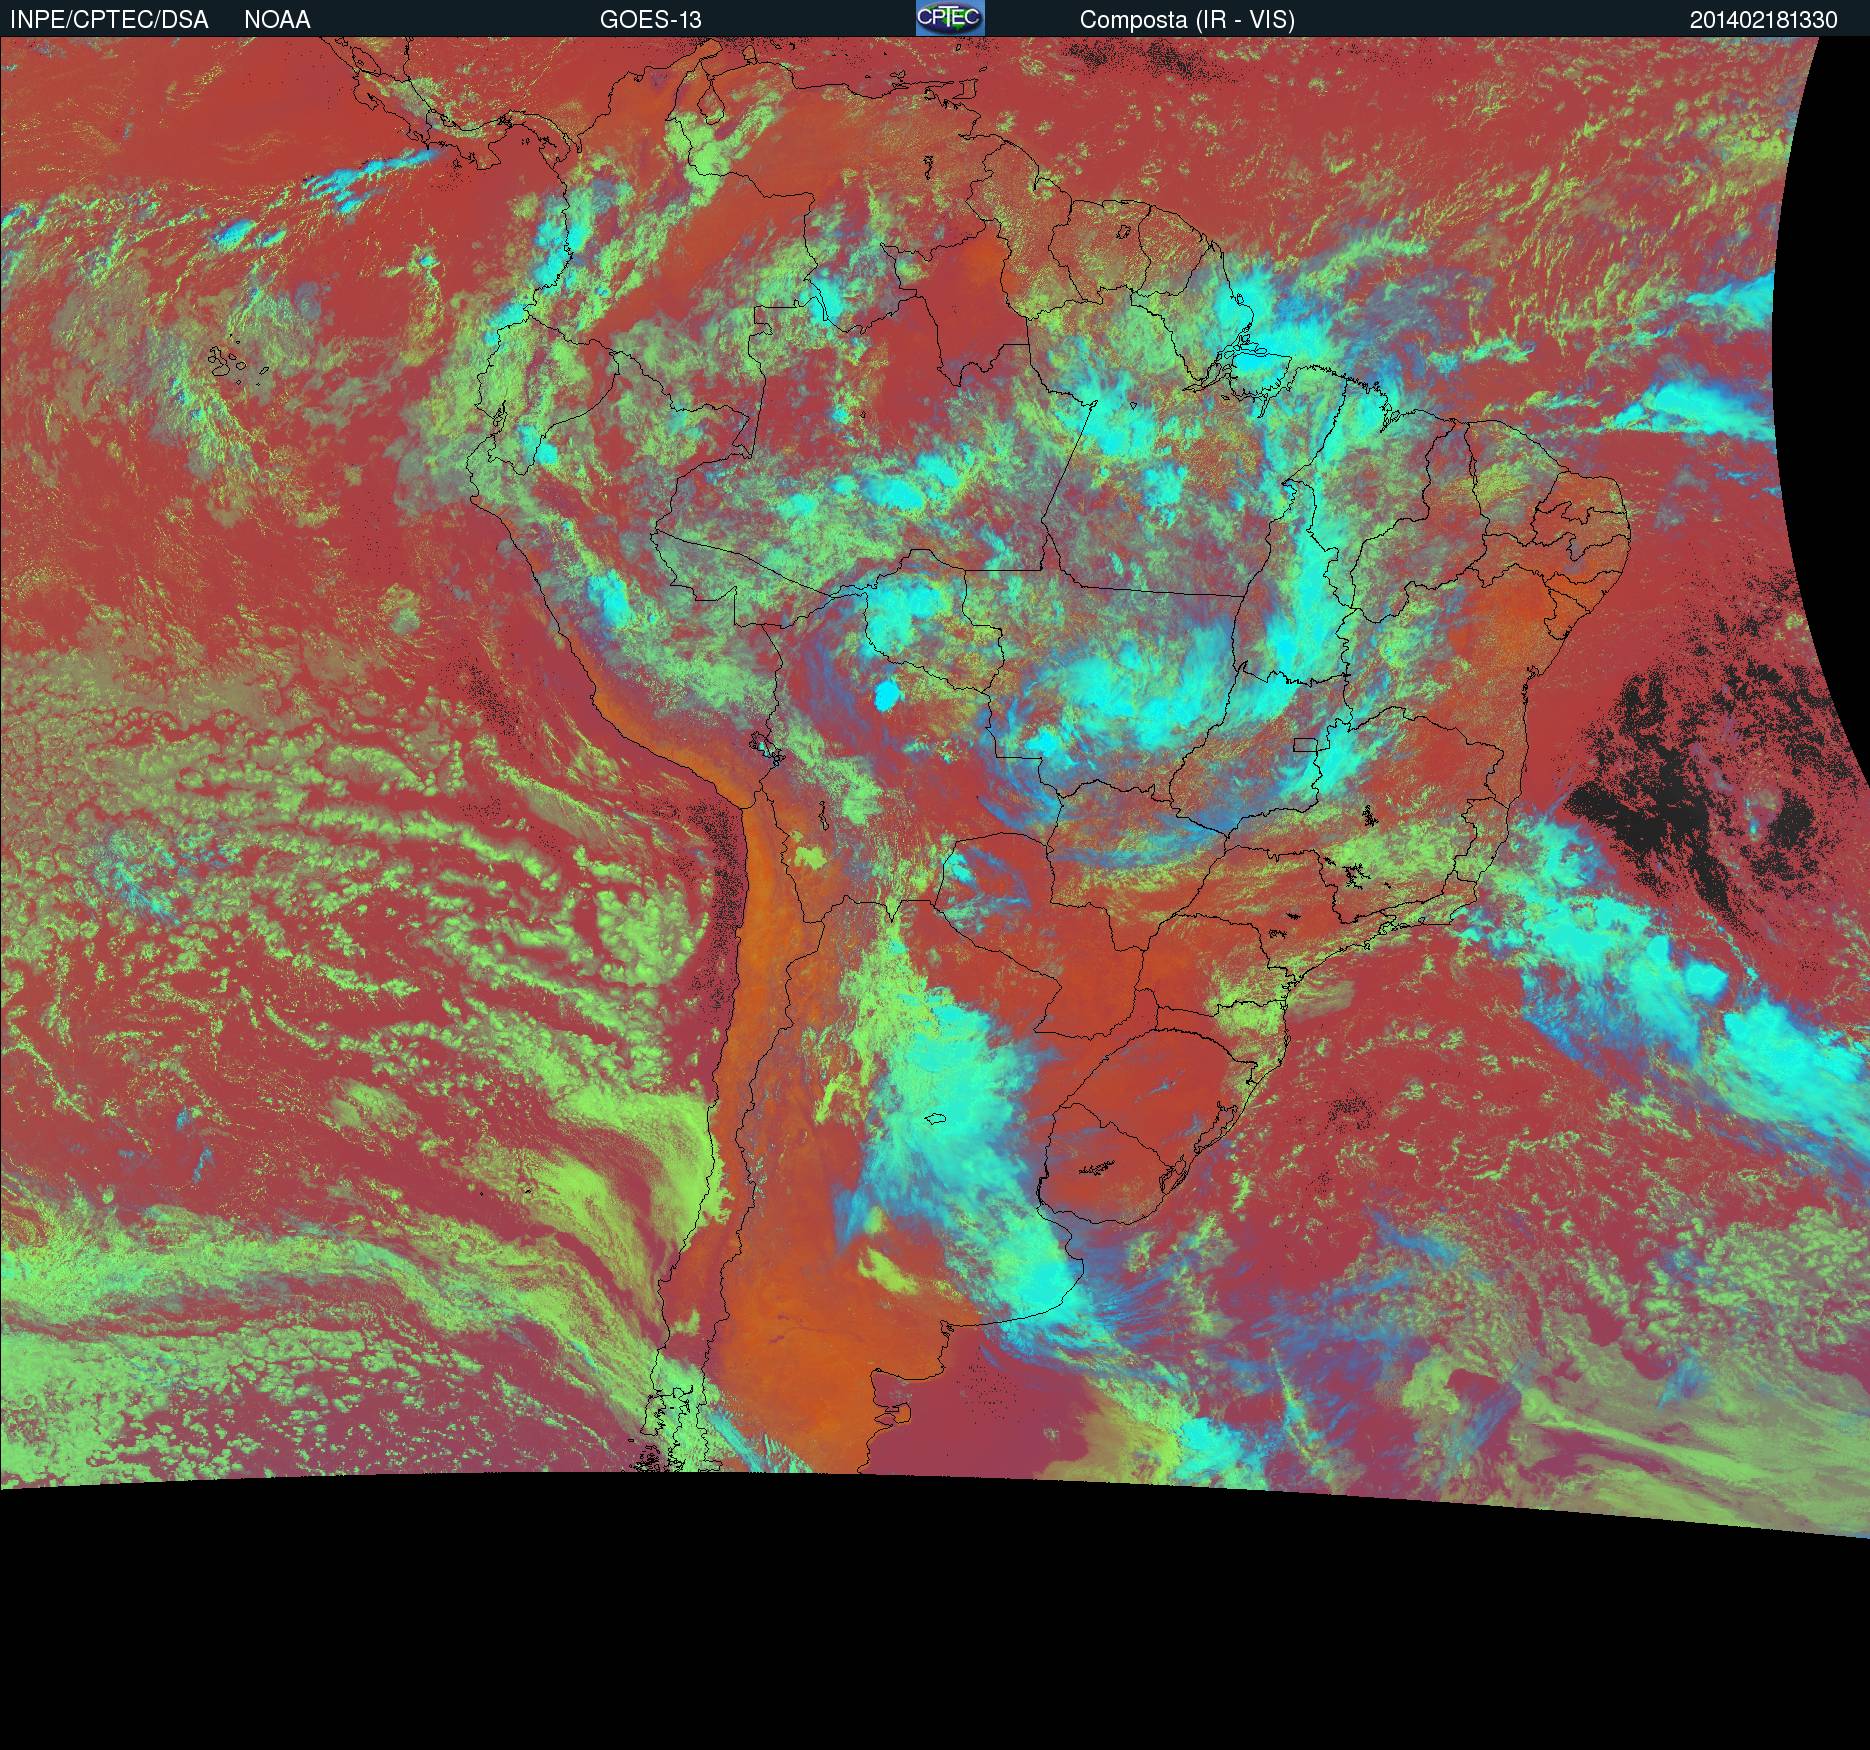Click the 201402181330 timestamp
This screenshot has width=1870, height=1750.
(x=1764, y=20)
